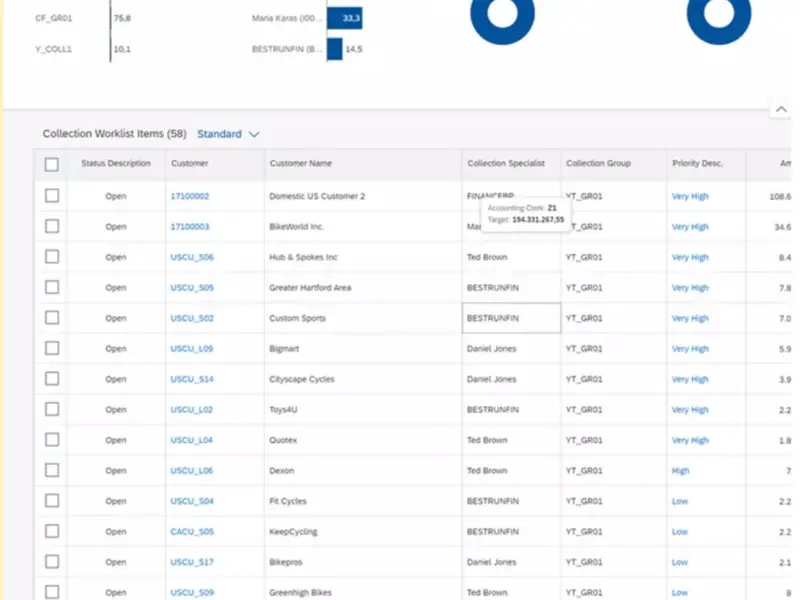Click the left donut chart

[502, 17]
